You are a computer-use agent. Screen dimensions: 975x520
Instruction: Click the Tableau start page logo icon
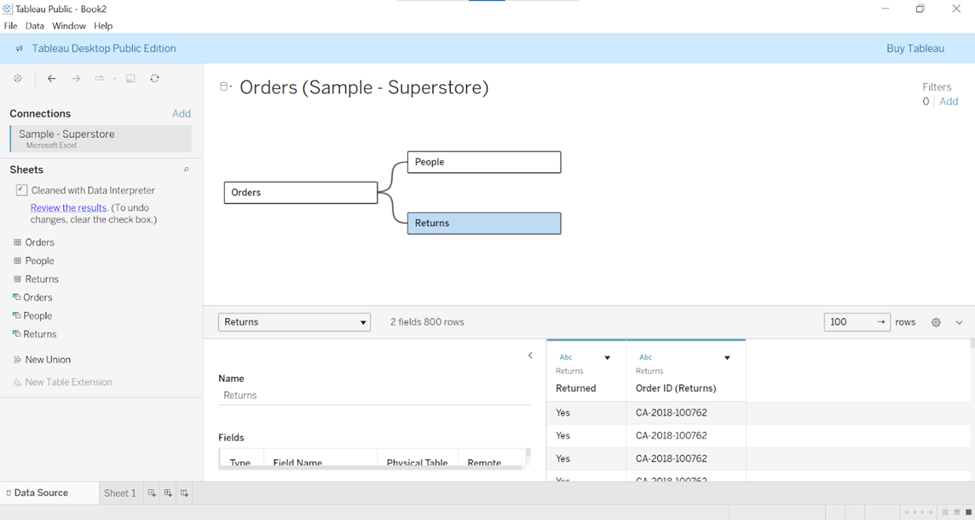(17, 78)
